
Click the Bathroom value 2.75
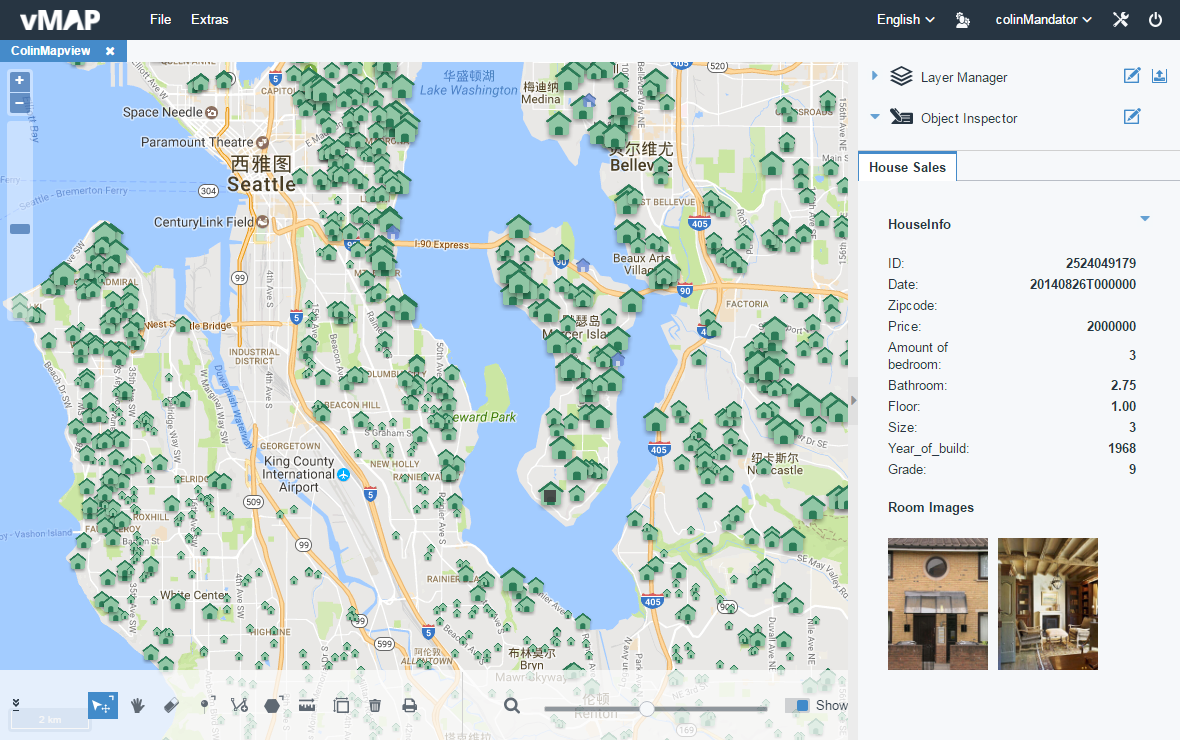[x=1124, y=385]
